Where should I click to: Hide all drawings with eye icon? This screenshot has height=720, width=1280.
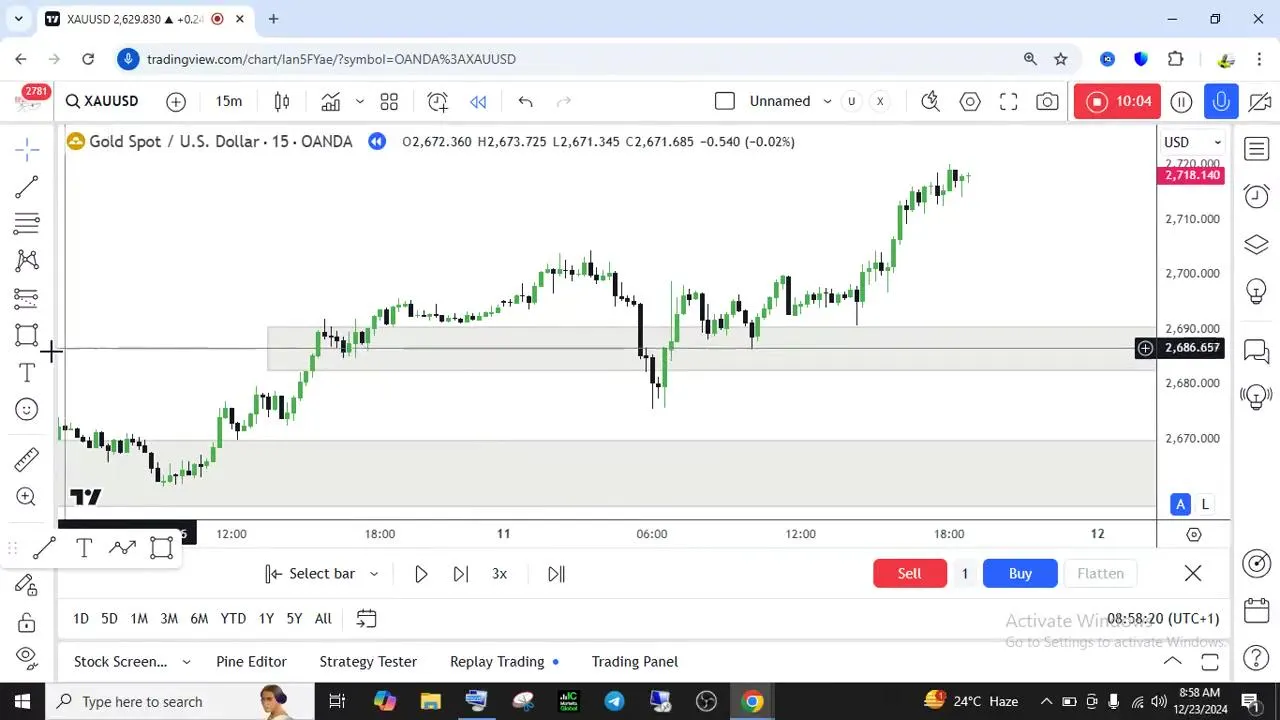27,658
